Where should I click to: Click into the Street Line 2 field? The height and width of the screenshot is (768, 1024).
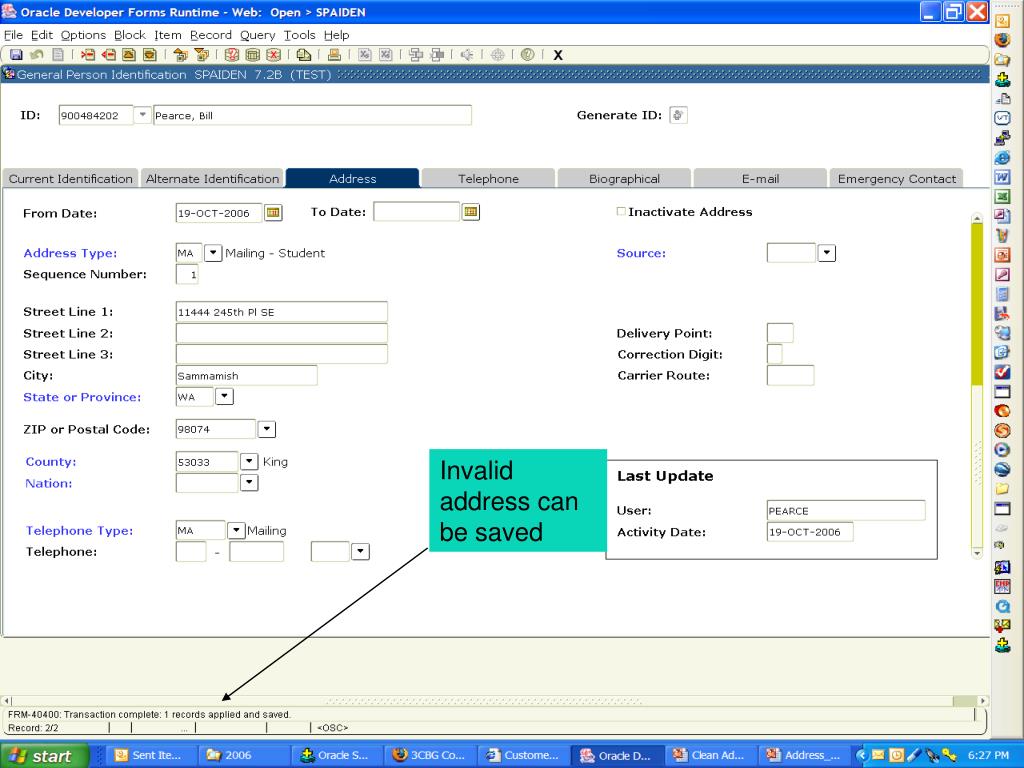click(x=281, y=333)
